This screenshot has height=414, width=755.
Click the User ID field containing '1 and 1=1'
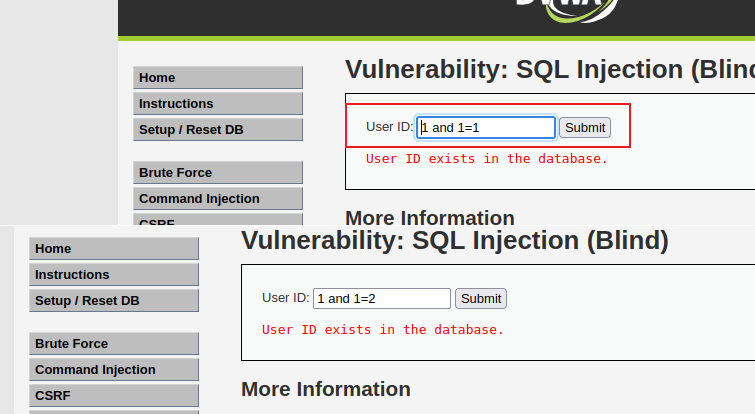click(x=486, y=127)
